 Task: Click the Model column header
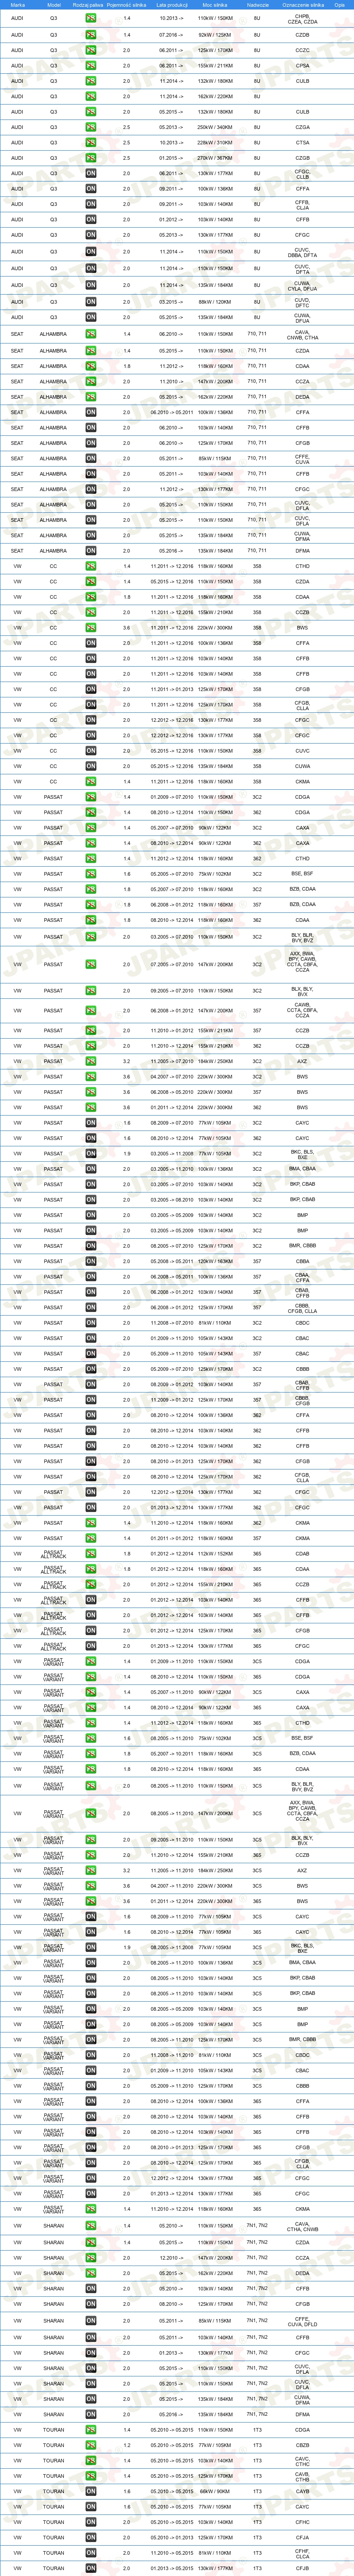coord(54,5)
